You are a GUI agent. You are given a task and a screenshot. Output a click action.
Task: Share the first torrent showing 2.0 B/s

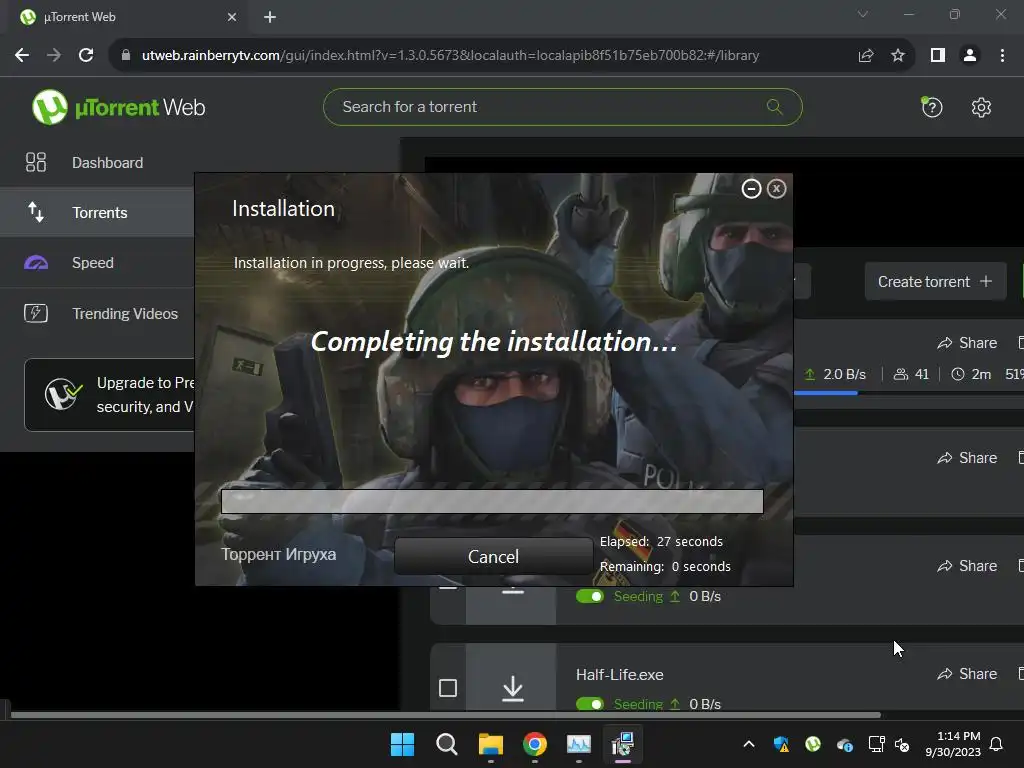click(967, 343)
